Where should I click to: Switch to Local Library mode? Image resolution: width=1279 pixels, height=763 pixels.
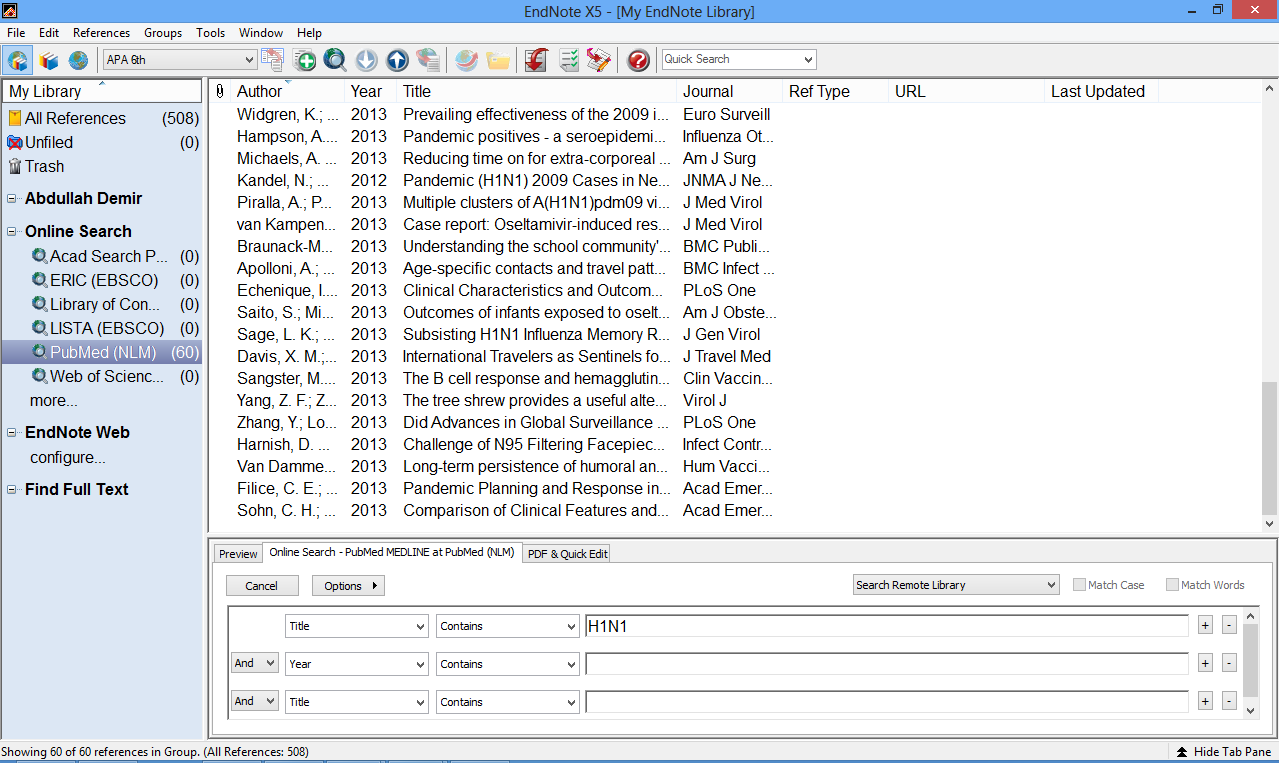(x=48, y=60)
